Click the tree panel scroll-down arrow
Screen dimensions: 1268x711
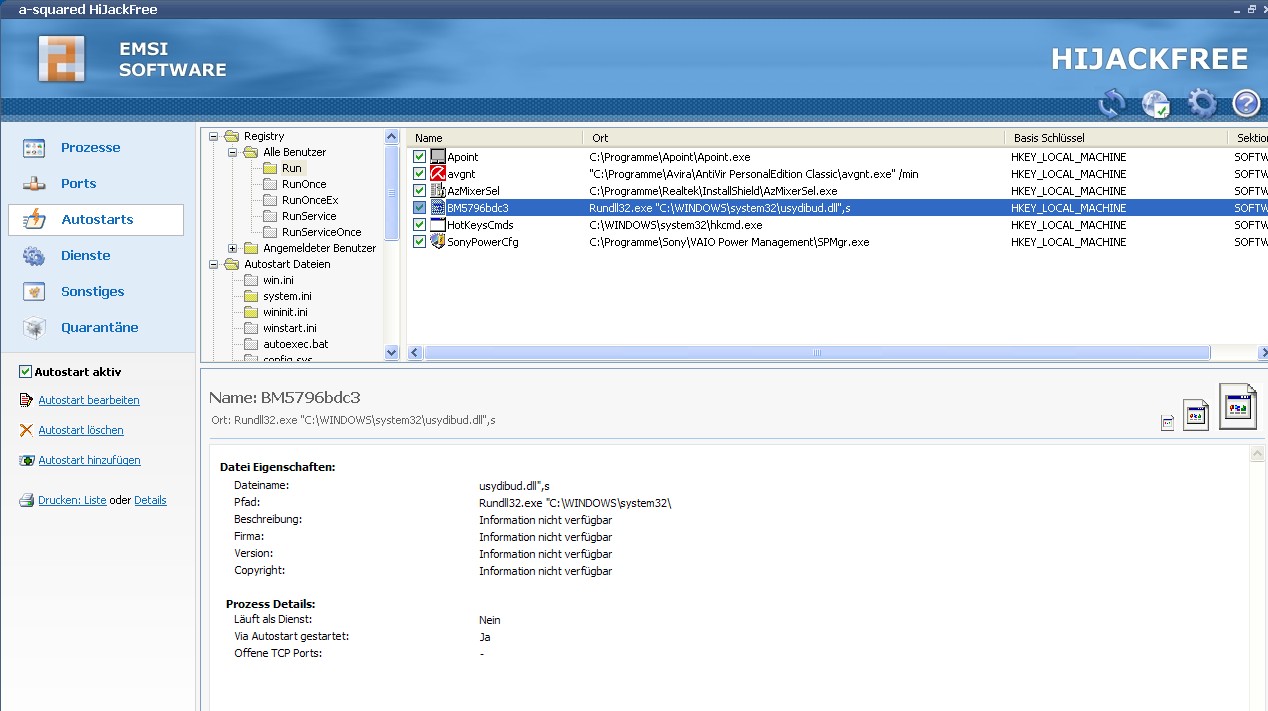coord(392,352)
